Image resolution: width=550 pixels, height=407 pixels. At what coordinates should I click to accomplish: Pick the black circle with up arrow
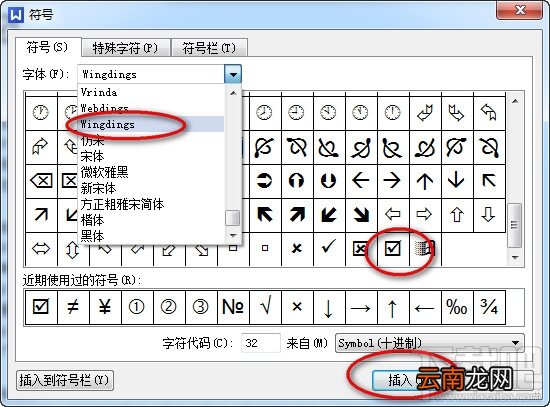297,181
